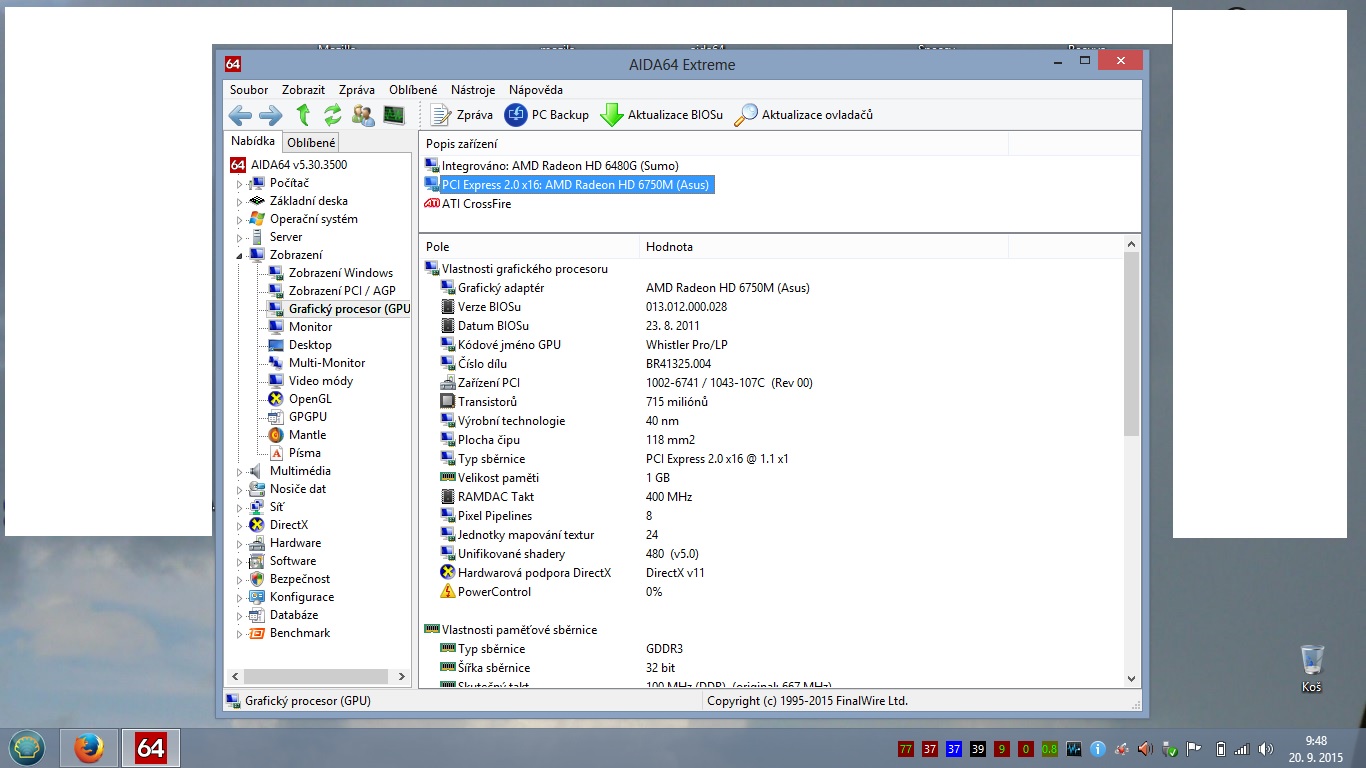Select OpenGL in the tree

coord(309,399)
